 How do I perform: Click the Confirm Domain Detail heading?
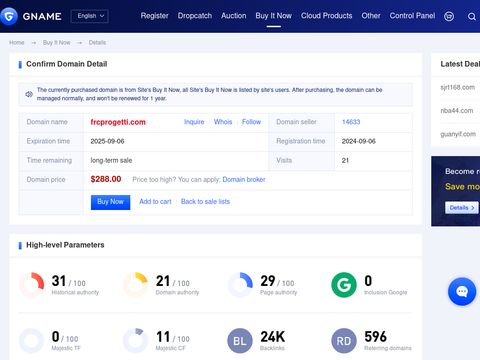[67, 64]
